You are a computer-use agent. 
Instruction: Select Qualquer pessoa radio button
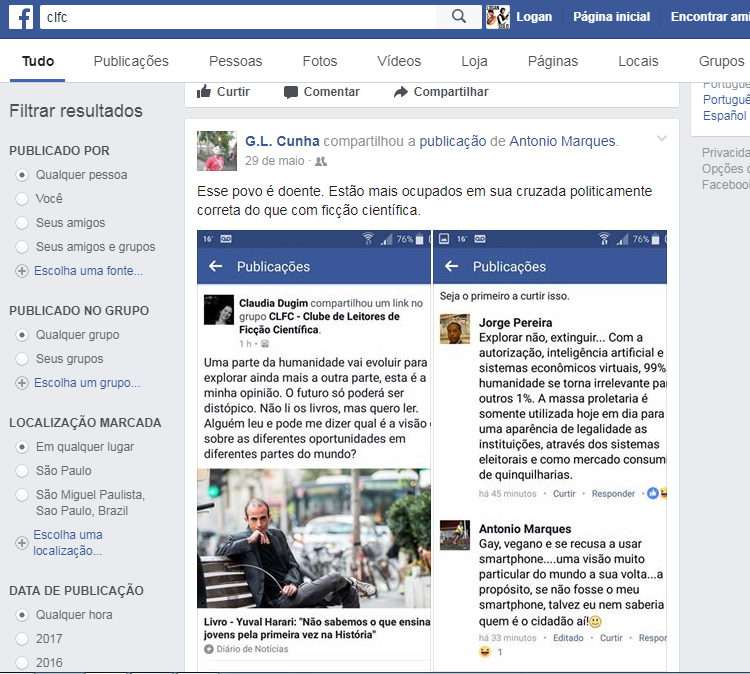22,175
